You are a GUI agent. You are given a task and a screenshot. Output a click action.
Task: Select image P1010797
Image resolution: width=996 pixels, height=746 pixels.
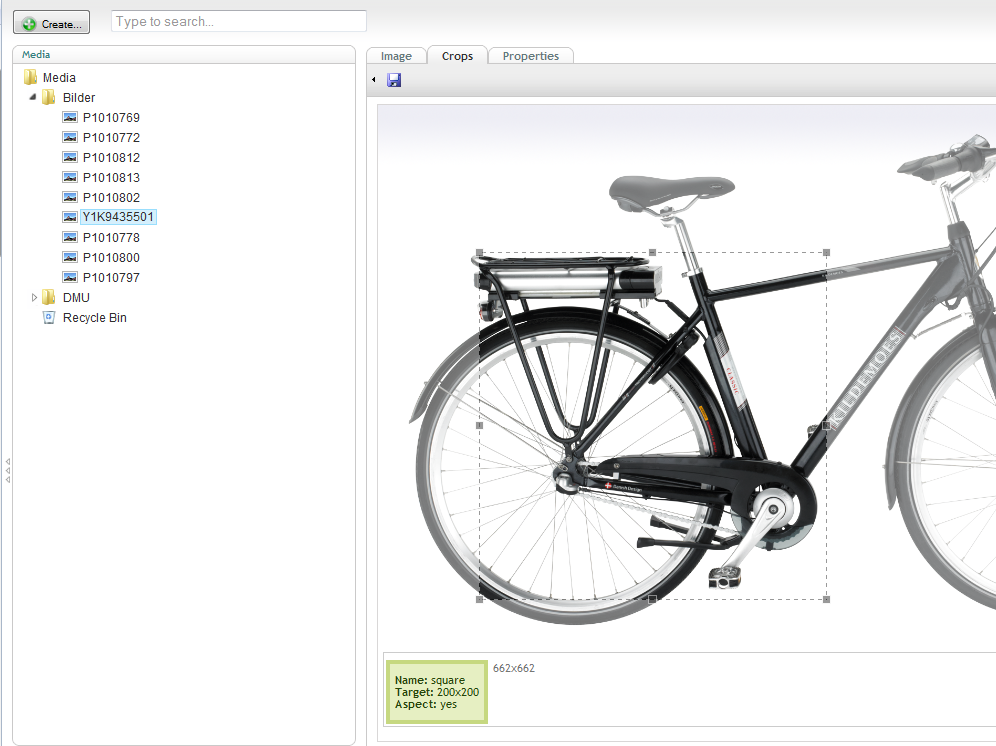111,278
